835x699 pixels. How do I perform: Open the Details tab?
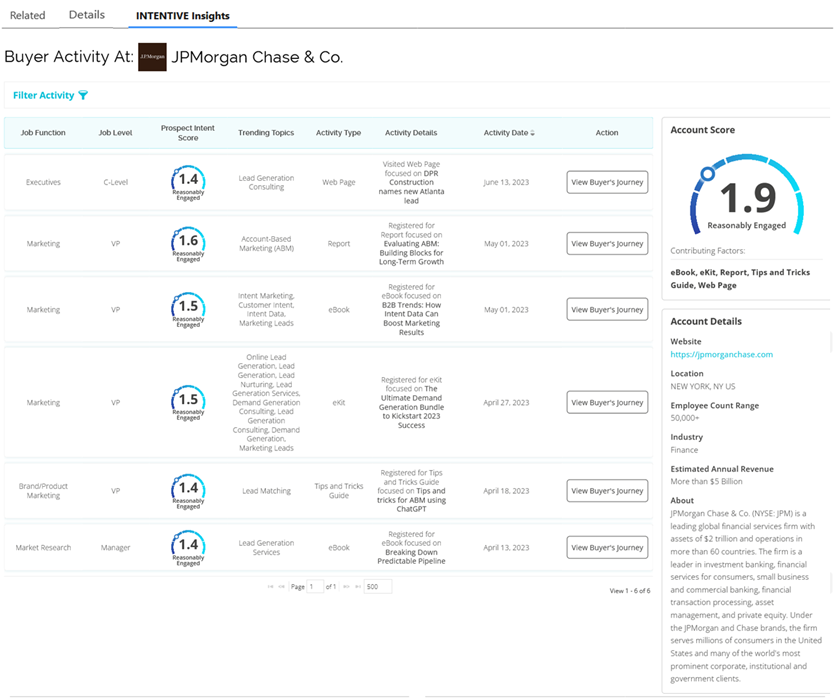pyautogui.click(x=87, y=15)
